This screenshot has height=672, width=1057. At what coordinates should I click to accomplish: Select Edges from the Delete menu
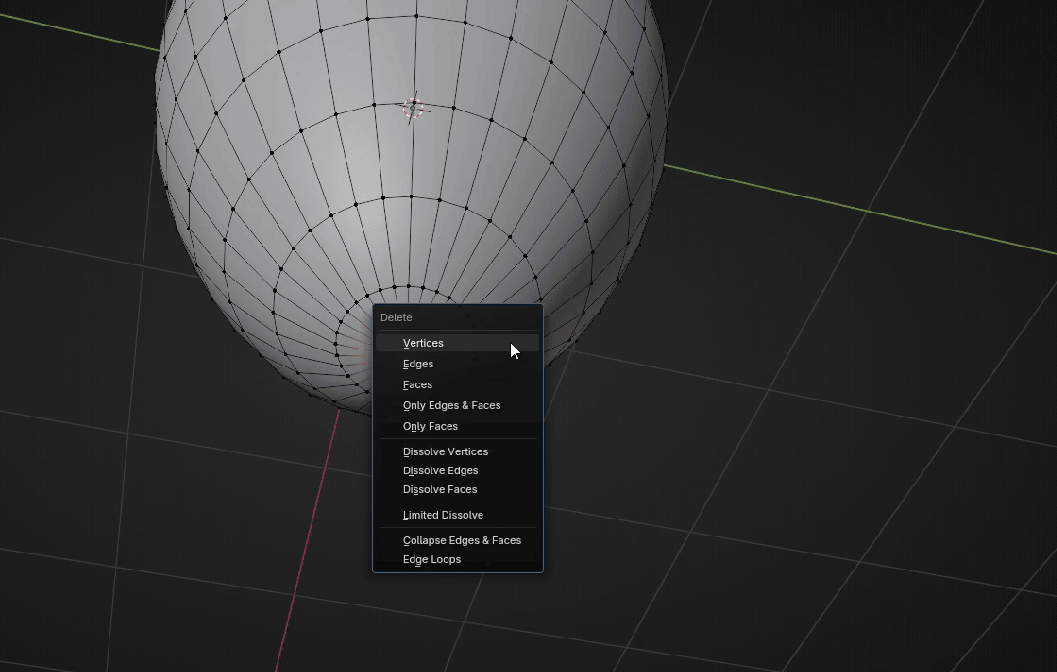[x=418, y=364]
